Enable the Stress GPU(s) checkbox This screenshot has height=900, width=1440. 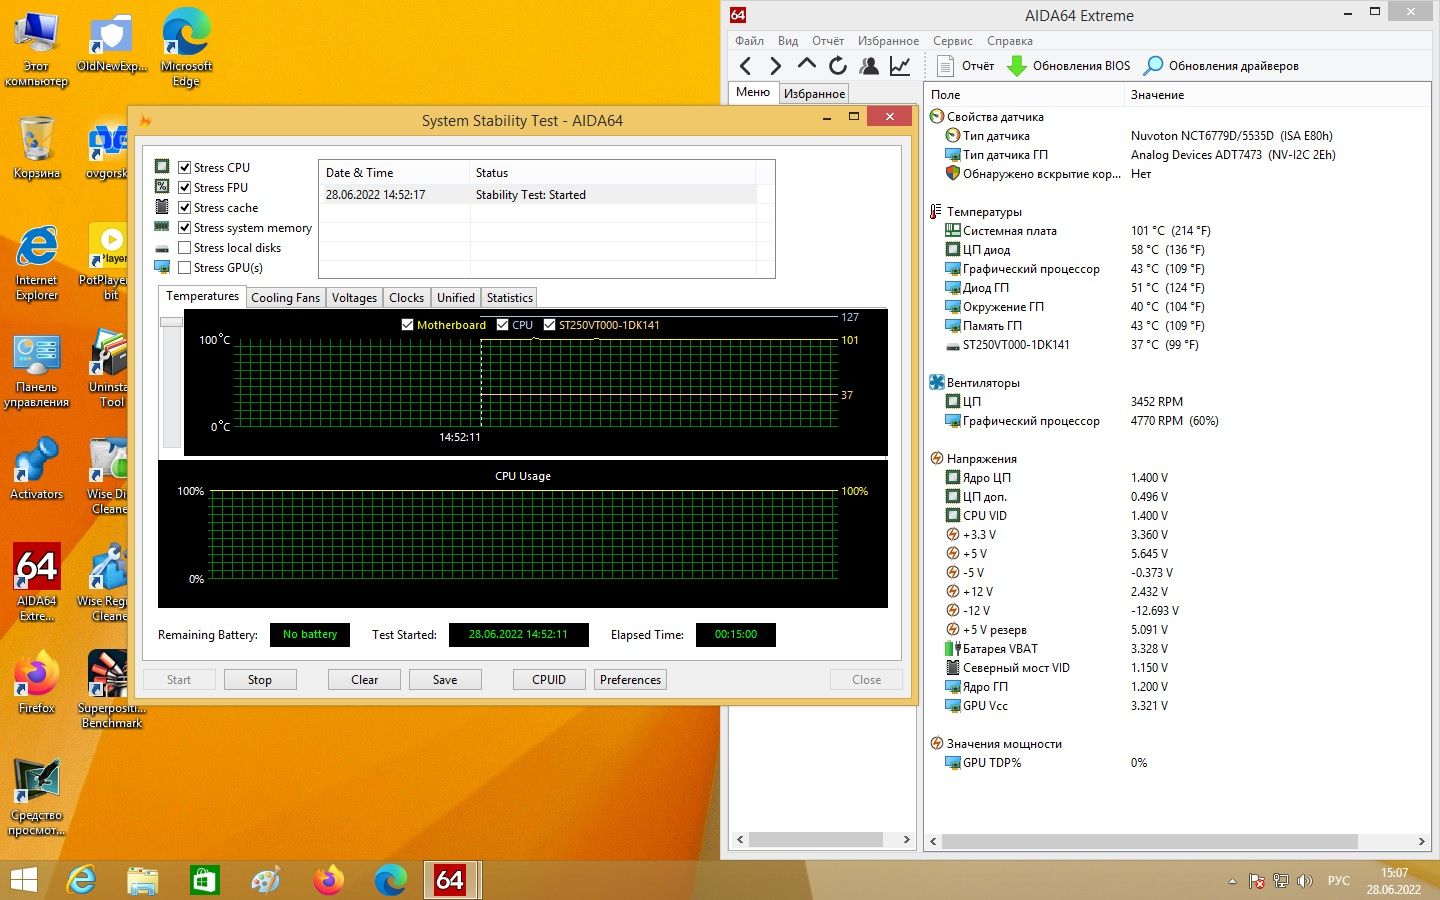185,267
